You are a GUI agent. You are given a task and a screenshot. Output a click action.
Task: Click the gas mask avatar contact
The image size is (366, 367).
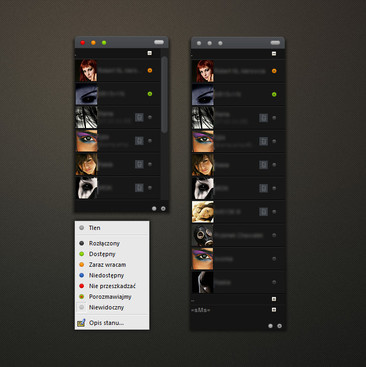[x=238, y=235]
